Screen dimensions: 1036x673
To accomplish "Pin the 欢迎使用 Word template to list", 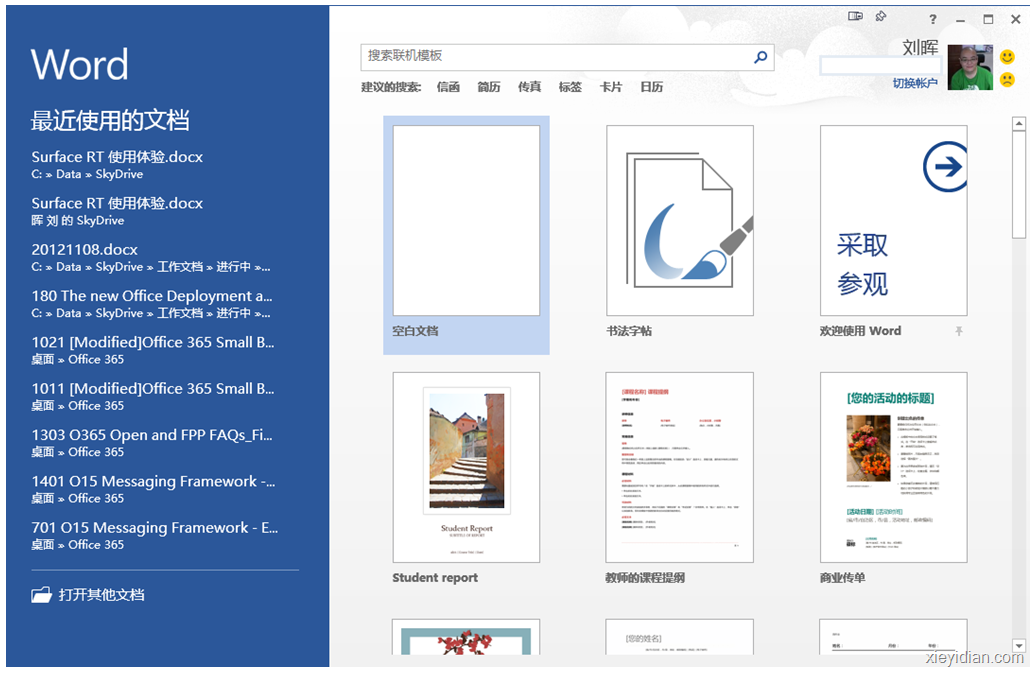I will (x=959, y=331).
